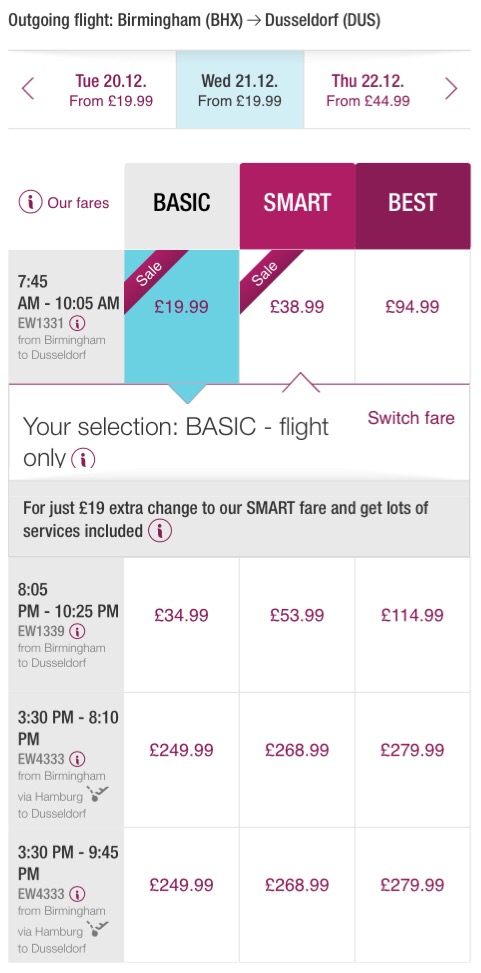This screenshot has height=973, width=481.
Task: Open info icon for 3:30 PM - 8:10 PM flight
Action: tap(78, 759)
